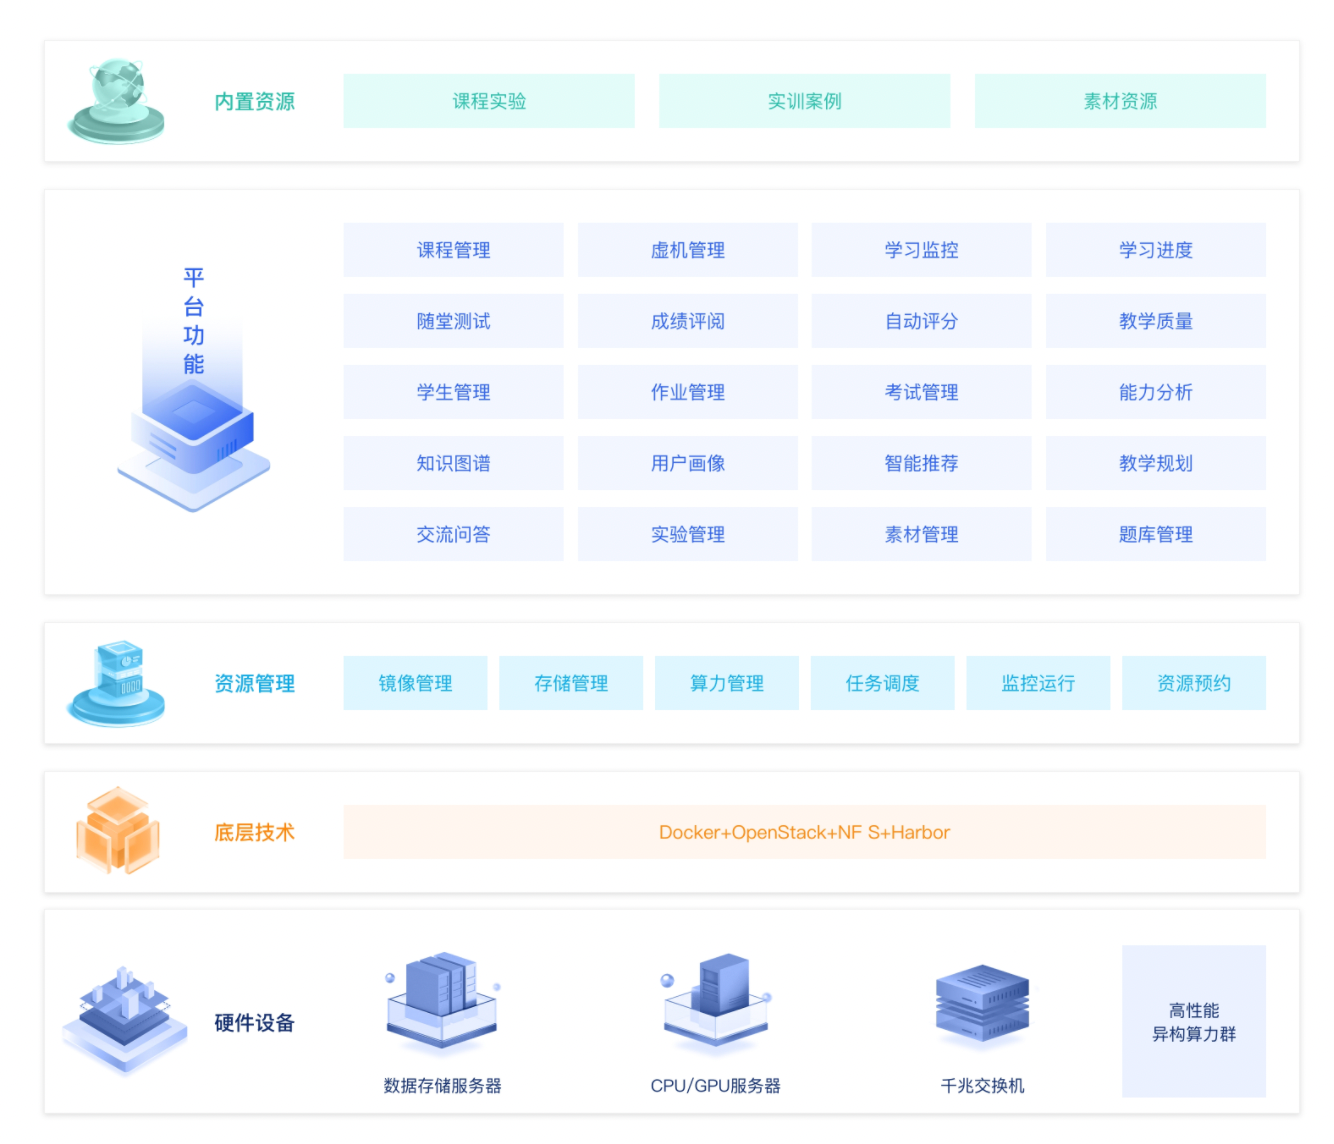Click the globe icon beside 内置资源
Image resolution: width=1334 pixels, height=1144 pixels.
pyautogui.click(x=117, y=100)
